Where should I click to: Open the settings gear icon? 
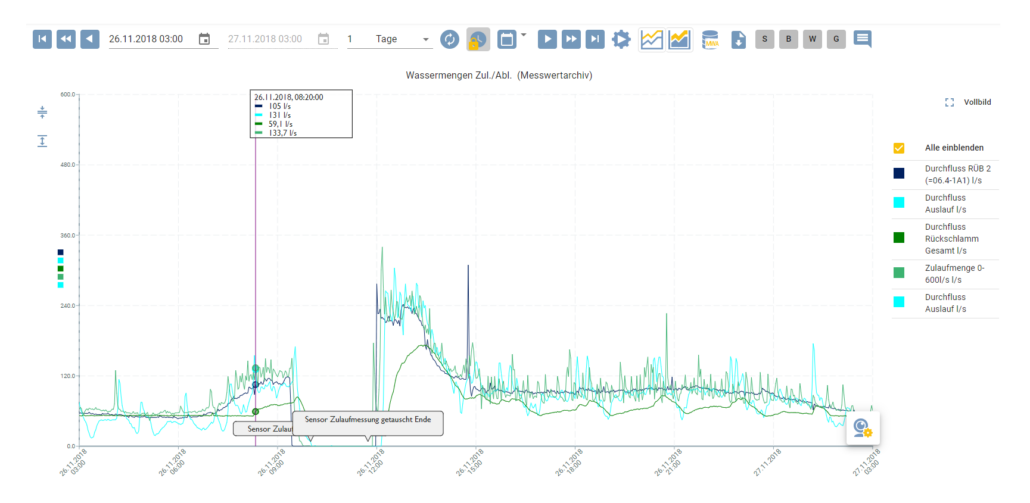tap(621, 39)
